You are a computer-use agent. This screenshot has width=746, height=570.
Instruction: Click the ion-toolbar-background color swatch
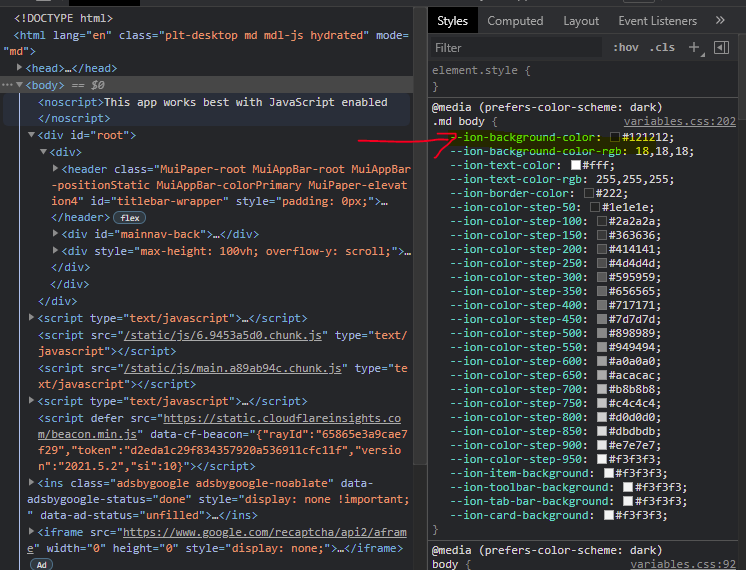click(628, 487)
